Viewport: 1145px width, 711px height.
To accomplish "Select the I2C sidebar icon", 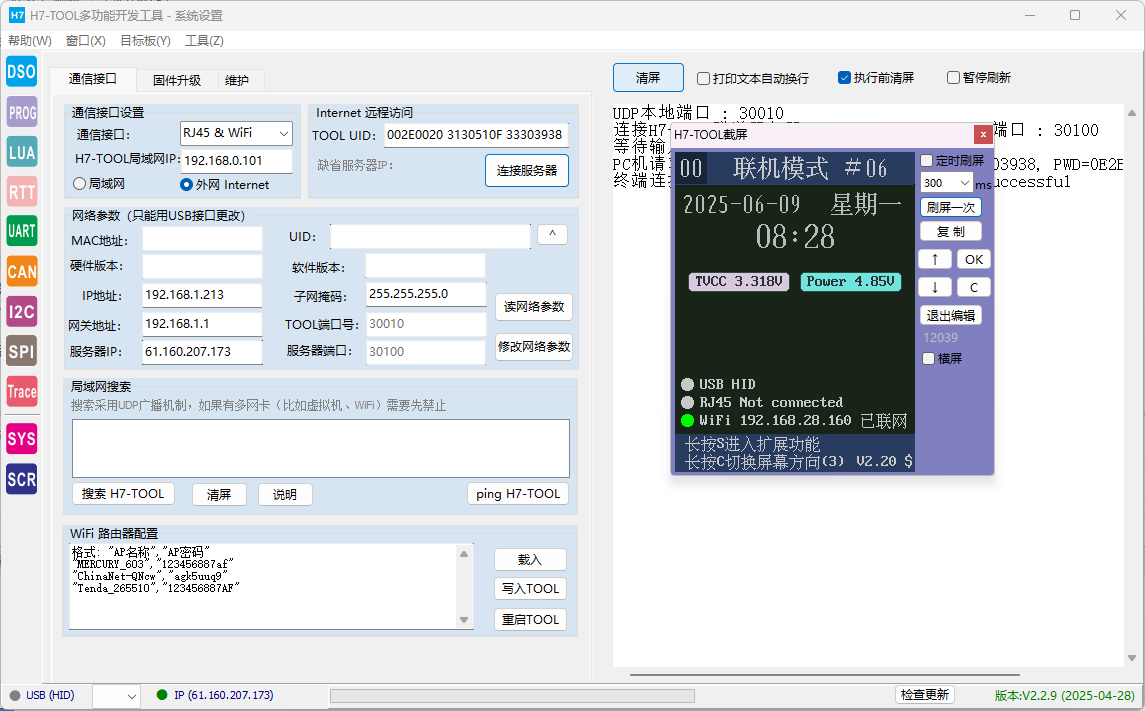I will coord(21,312).
